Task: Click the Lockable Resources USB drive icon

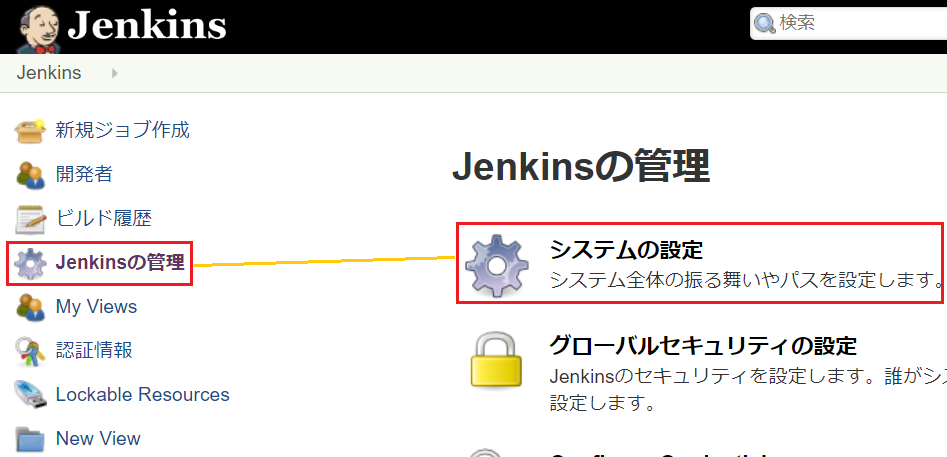Action: [x=30, y=395]
